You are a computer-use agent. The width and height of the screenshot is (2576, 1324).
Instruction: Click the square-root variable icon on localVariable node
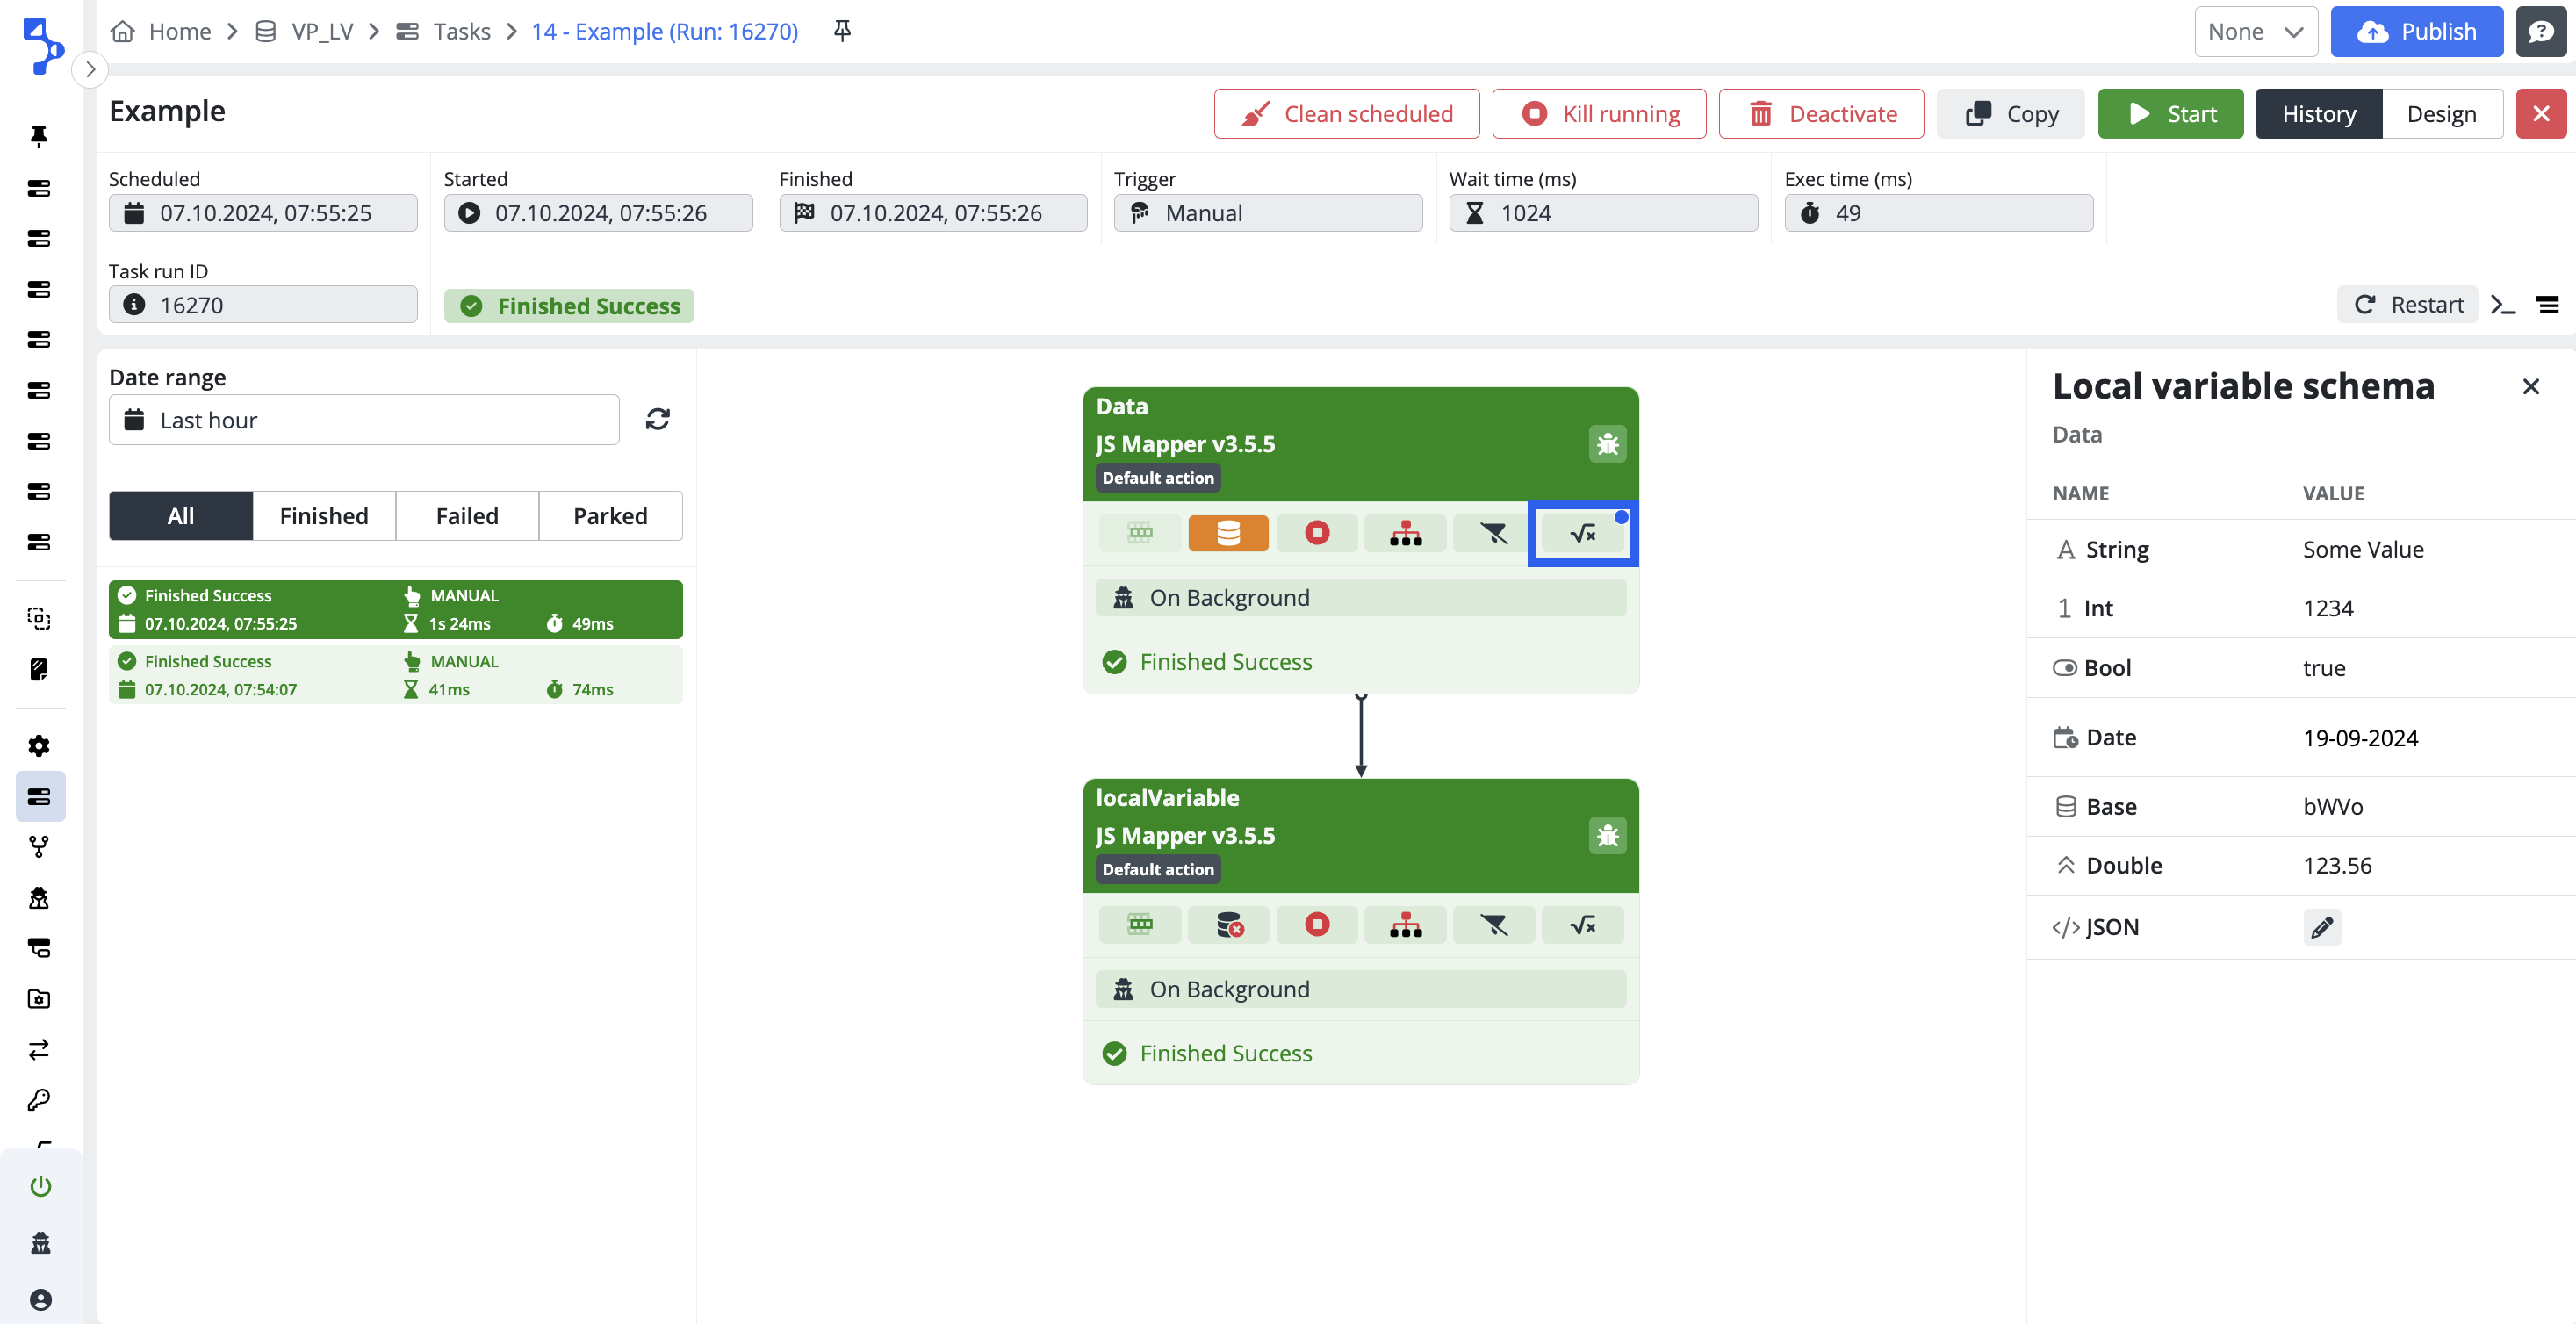click(x=1581, y=925)
